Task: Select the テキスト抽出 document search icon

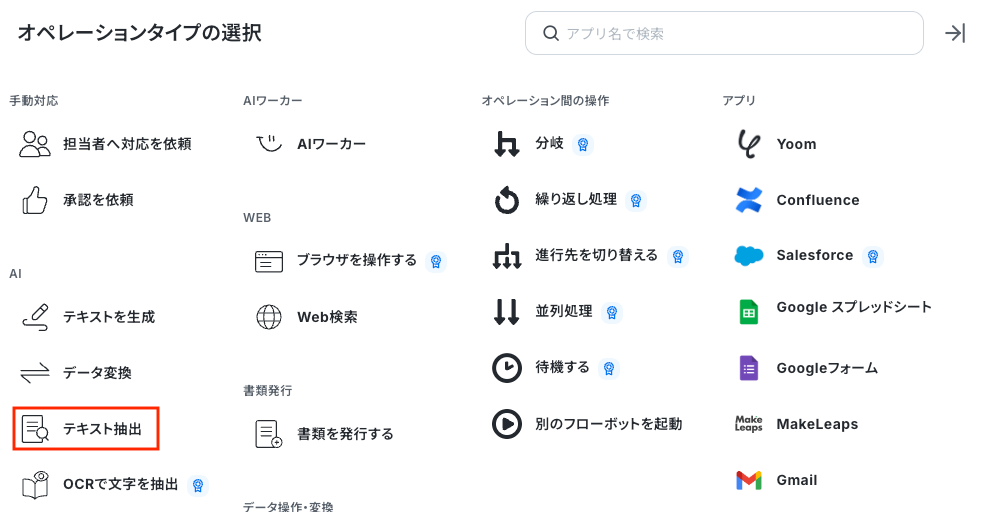Action: click(x=35, y=429)
